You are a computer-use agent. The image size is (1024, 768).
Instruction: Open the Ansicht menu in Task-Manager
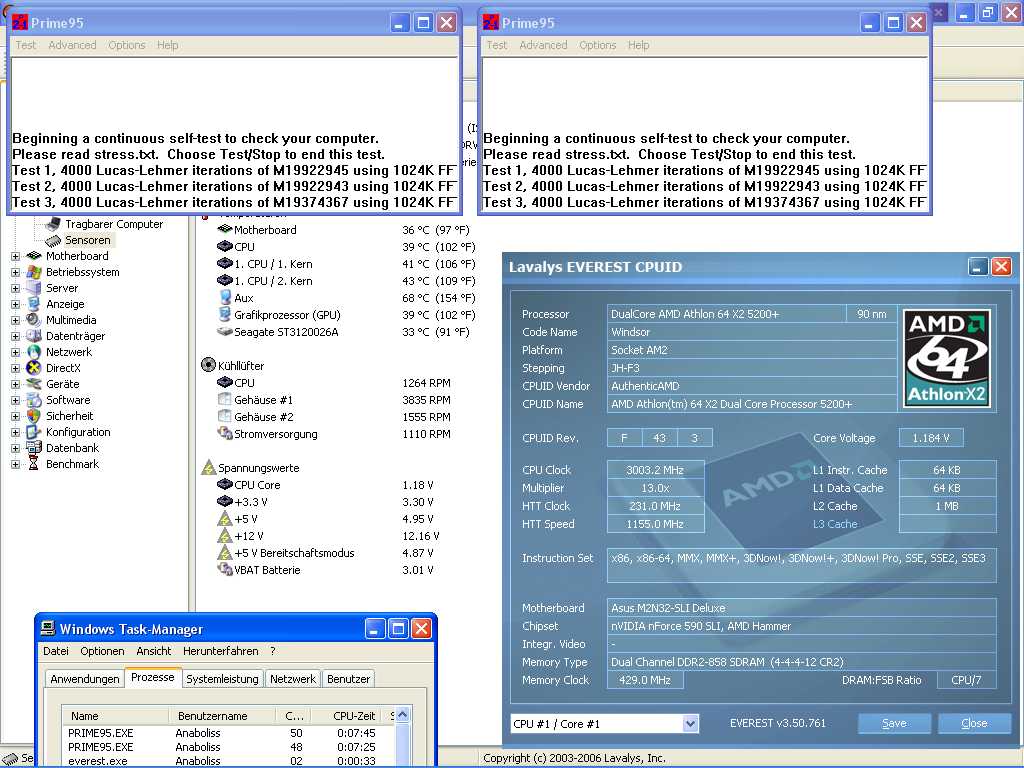point(153,651)
